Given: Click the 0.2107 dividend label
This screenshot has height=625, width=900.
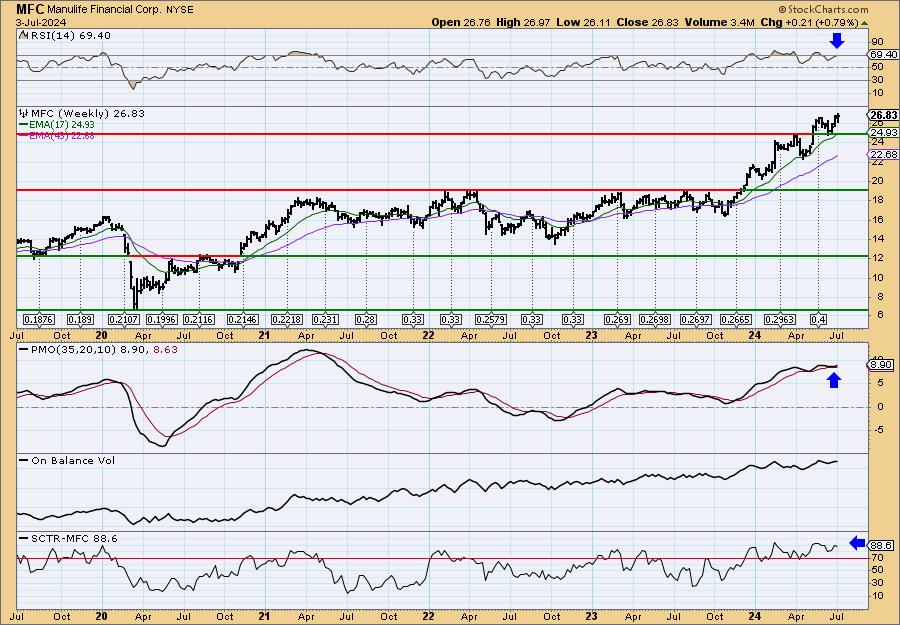Looking at the screenshot, I should 124,319.
